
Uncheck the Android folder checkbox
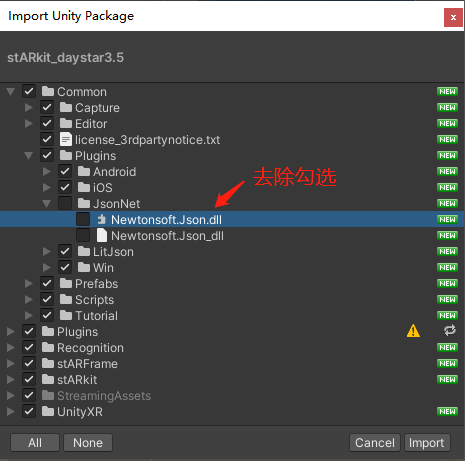click(x=65, y=171)
